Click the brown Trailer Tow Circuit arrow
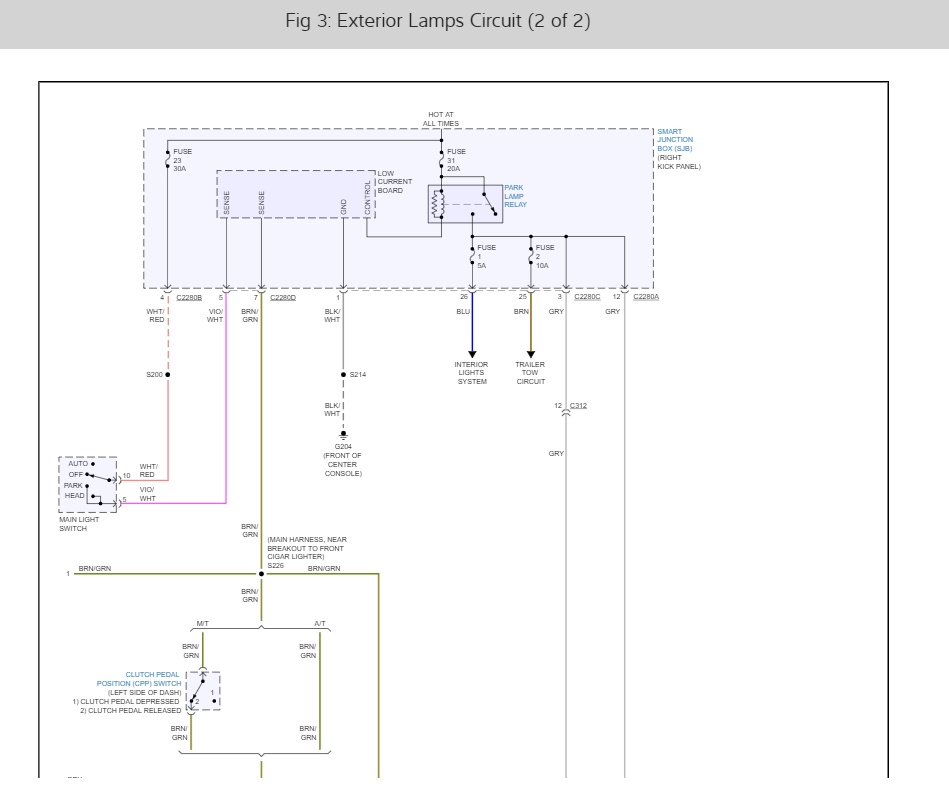949x810 pixels. pos(530,354)
